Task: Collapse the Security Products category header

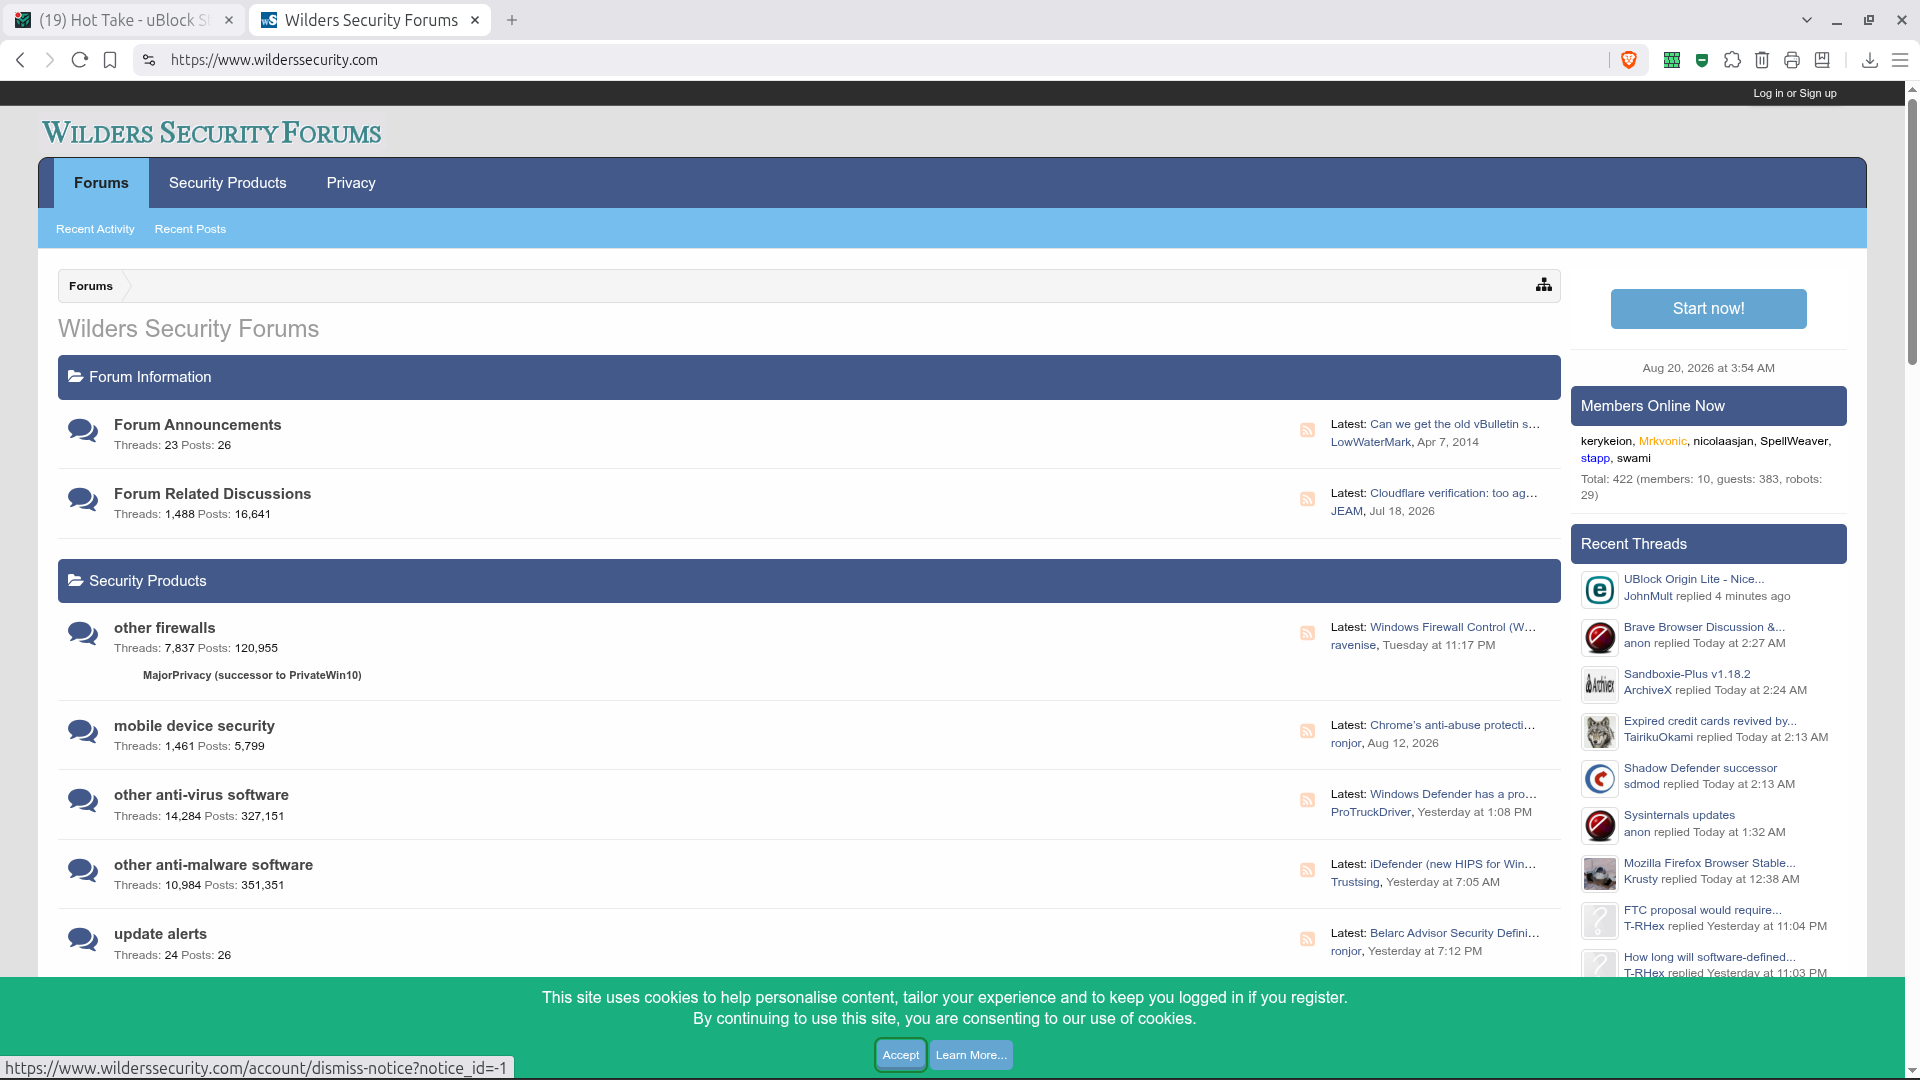Action: click(x=809, y=581)
